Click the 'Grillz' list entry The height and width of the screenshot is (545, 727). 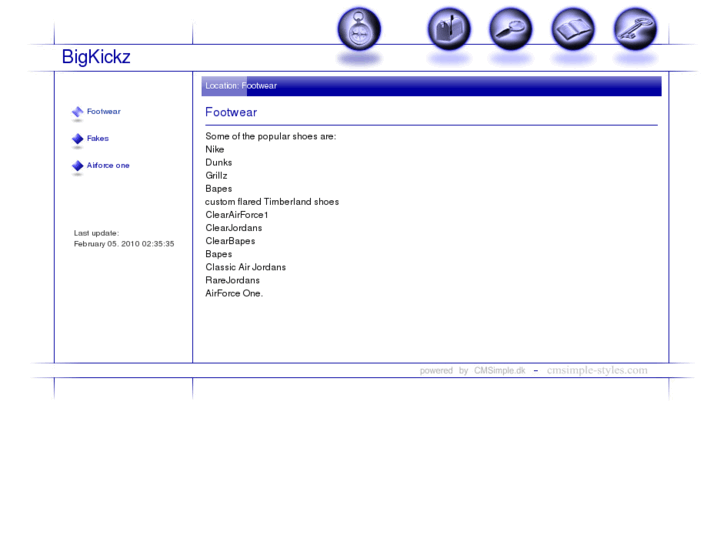pyautogui.click(x=217, y=175)
